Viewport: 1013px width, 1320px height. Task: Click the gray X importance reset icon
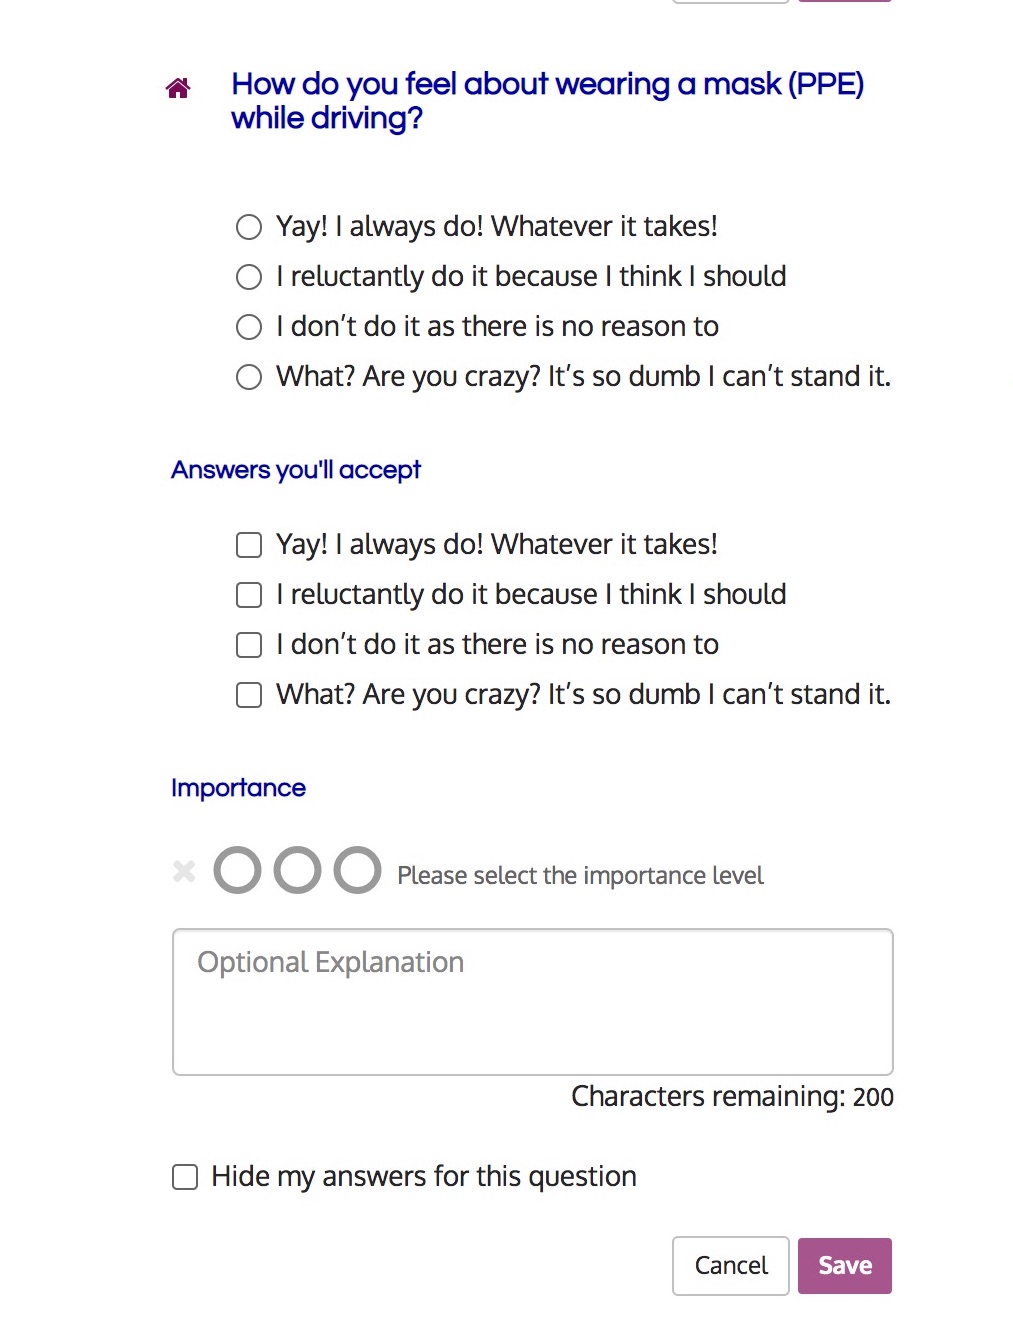click(x=184, y=871)
